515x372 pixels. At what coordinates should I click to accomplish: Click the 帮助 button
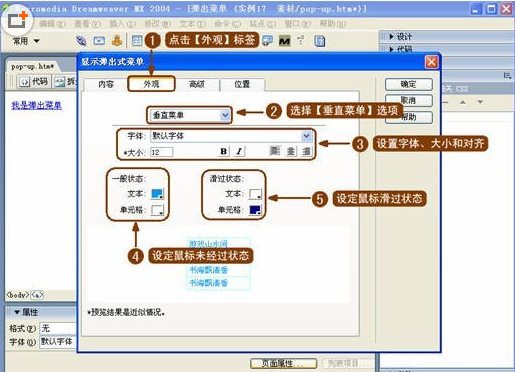pos(408,117)
